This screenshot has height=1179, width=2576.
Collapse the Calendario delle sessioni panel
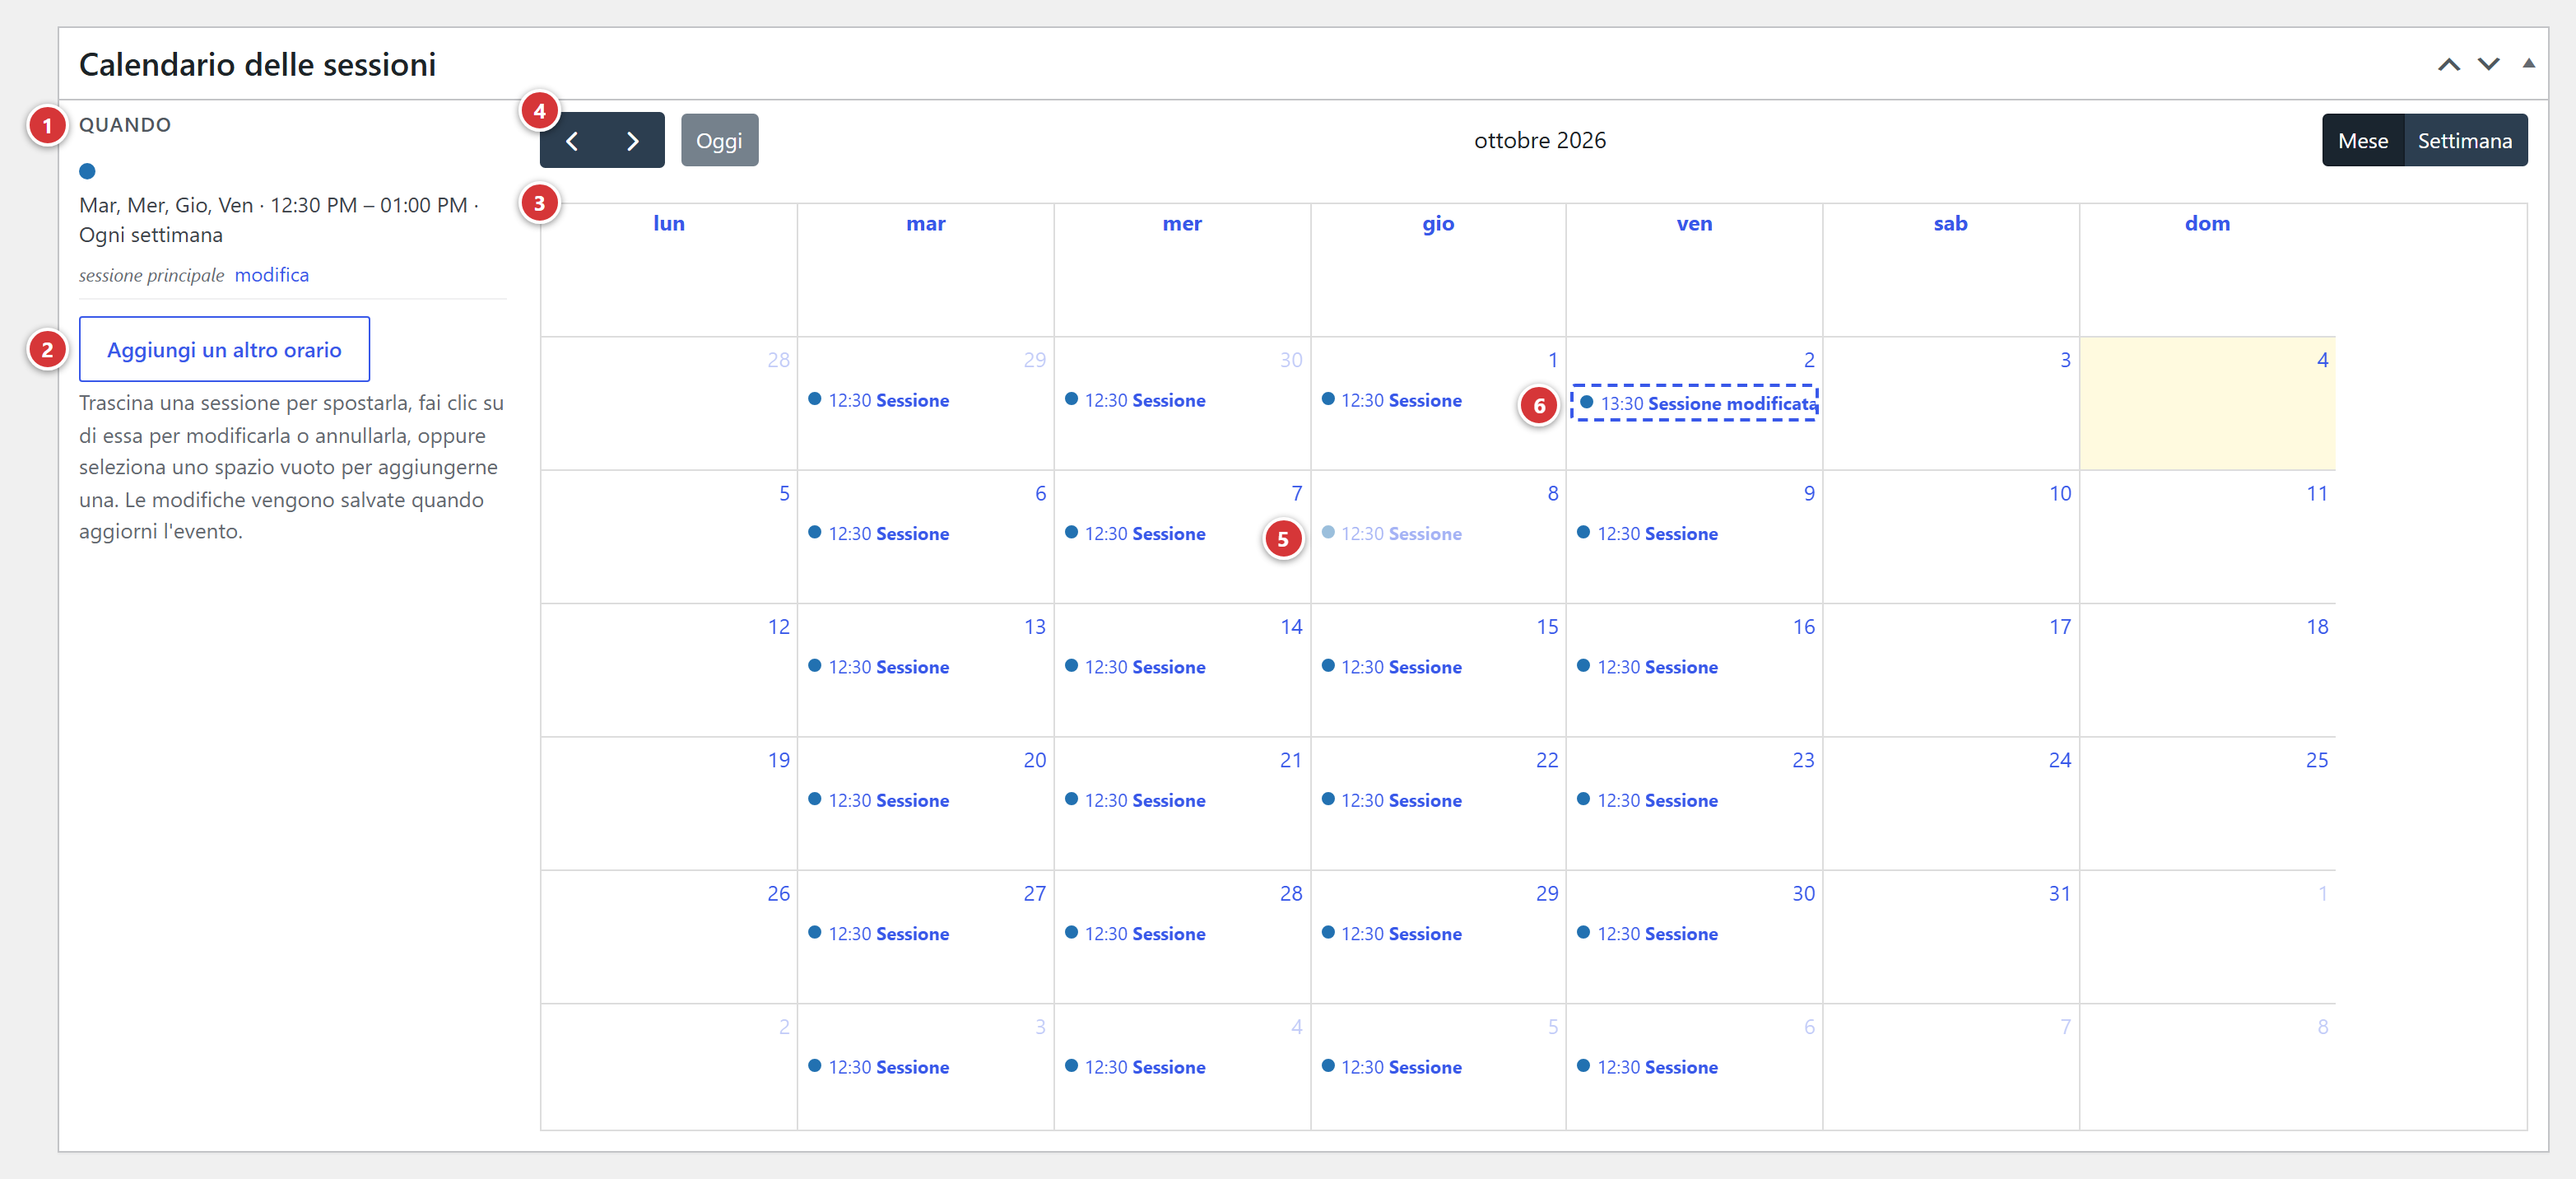click(x=2528, y=64)
